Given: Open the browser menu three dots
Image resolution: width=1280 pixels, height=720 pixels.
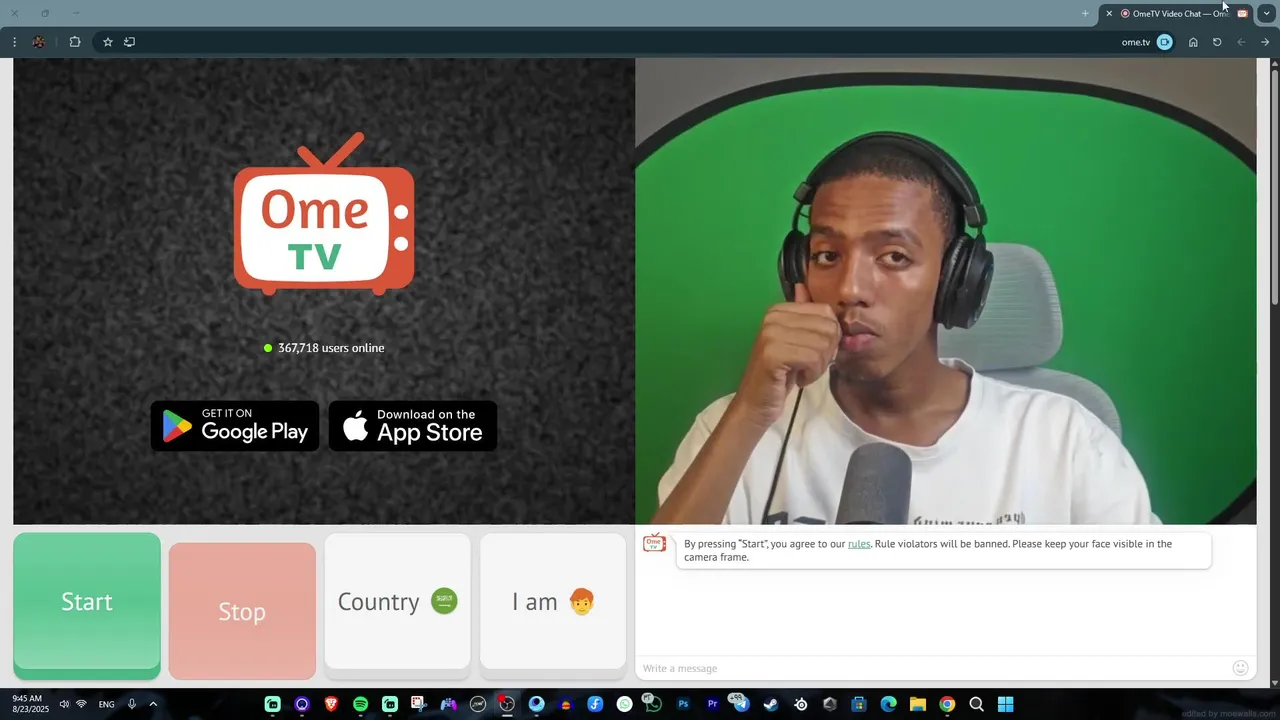Looking at the screenshot, I should click(x=14, y=42).
